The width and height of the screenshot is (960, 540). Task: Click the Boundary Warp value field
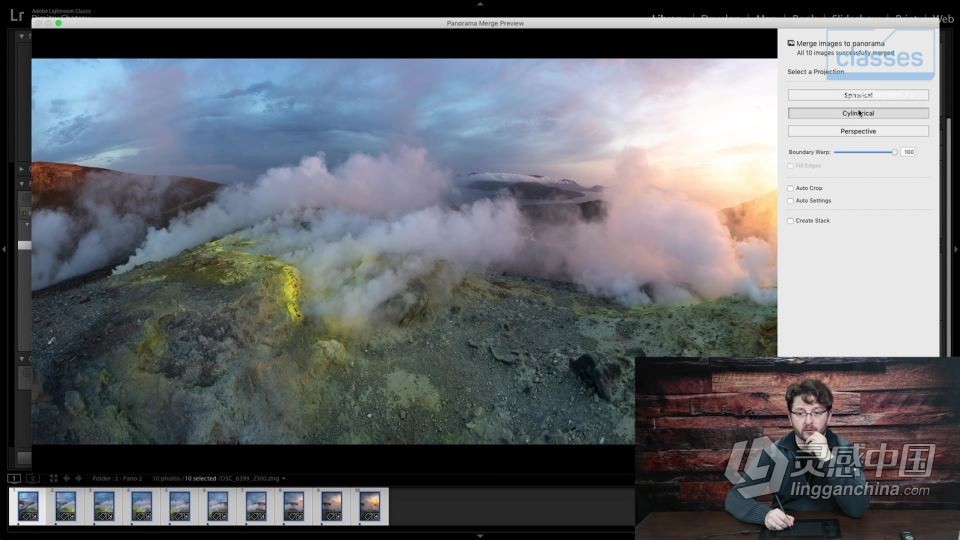tap(907, 152)
